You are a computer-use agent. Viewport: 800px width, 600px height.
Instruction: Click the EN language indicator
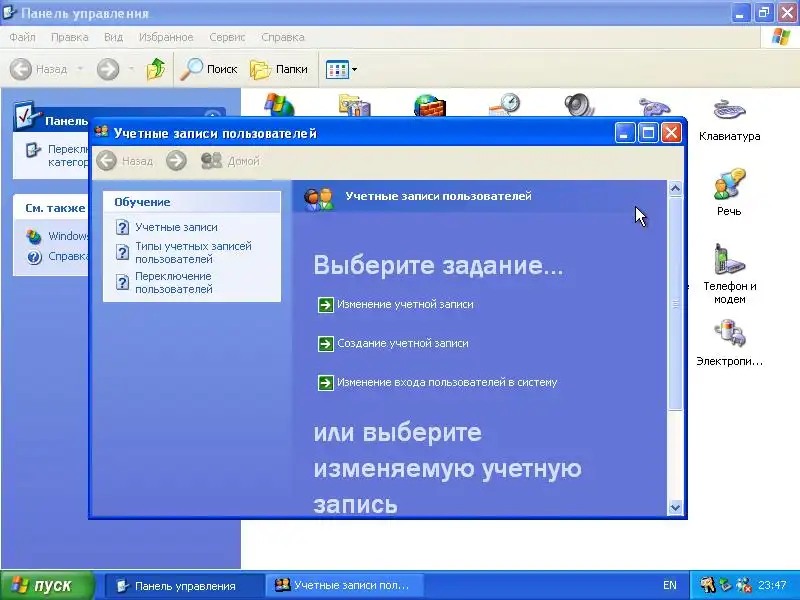tap(670, 586)
